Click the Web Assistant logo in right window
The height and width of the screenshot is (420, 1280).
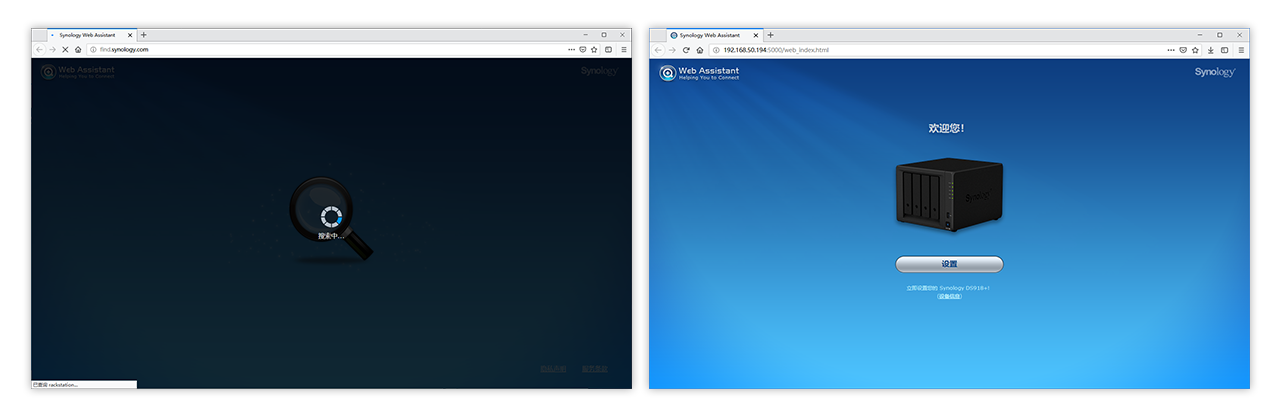[698, 72]
